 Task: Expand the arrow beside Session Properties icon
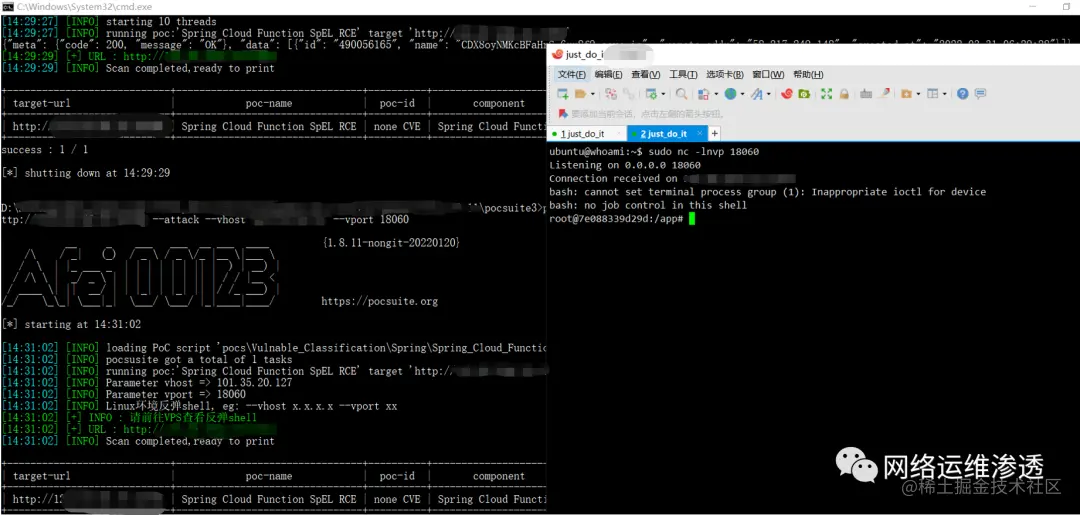tap(663, 94)
